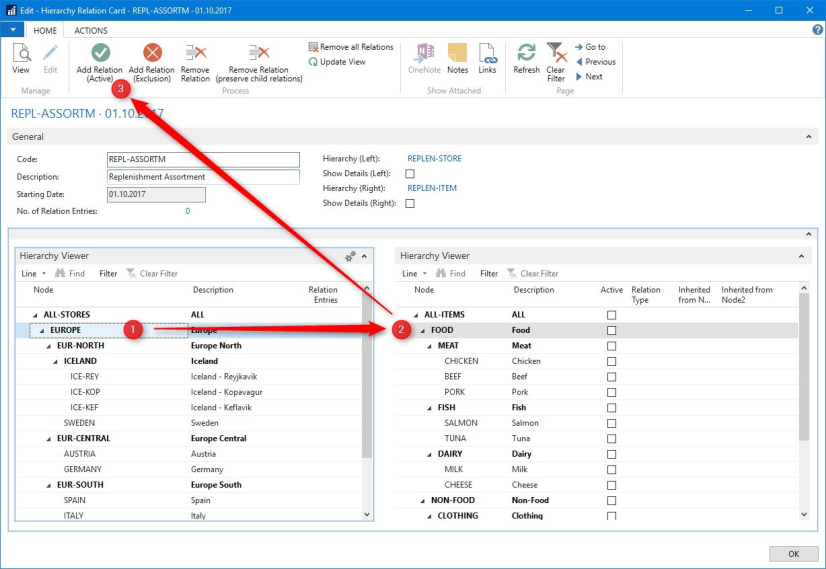Image resolution: width=826 pixels, height=569 pixels.
Task: Click the Clear Filter ribbon icon
Action: coord(556,53)
